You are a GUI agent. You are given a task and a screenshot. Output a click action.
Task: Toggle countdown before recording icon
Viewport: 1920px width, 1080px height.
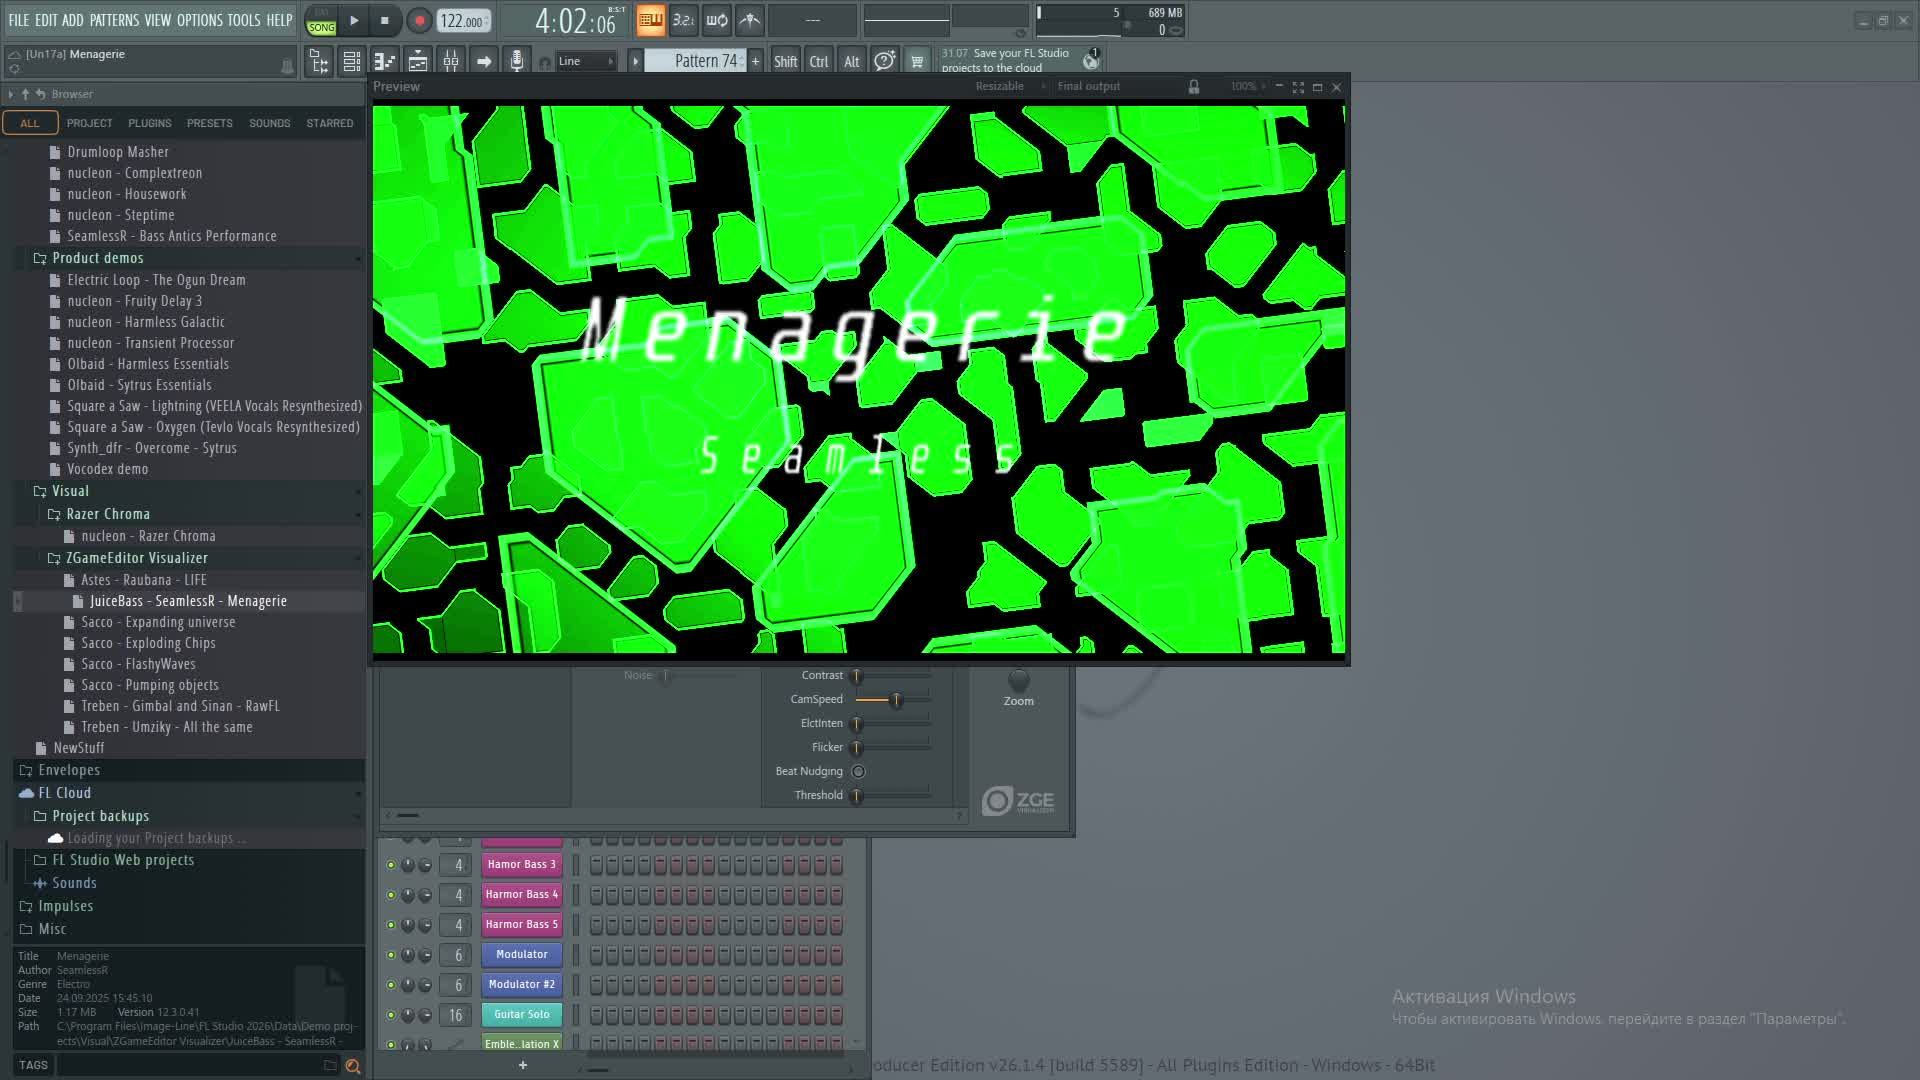(x=684, y=20)
